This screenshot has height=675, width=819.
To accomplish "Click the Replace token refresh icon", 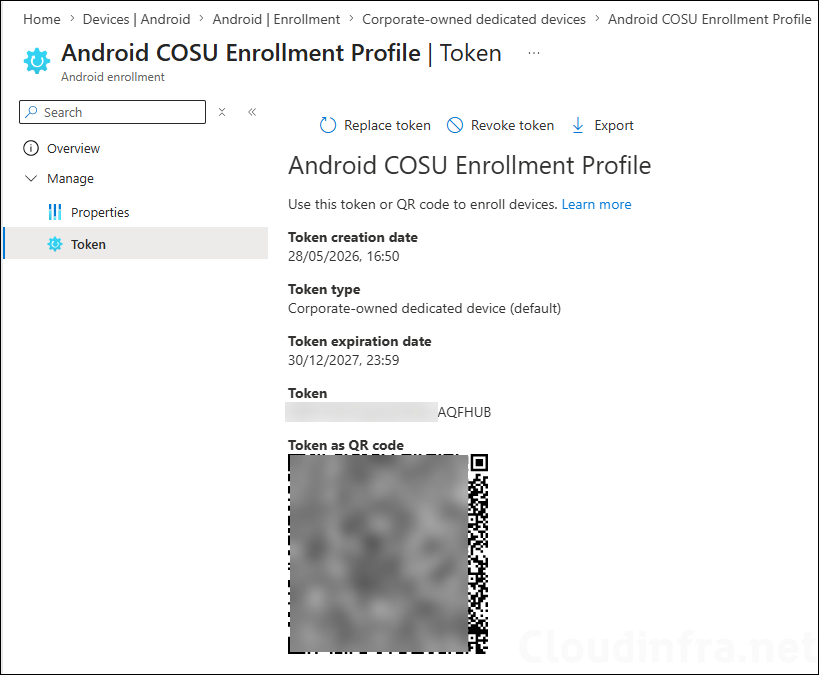I will (327, 125).
